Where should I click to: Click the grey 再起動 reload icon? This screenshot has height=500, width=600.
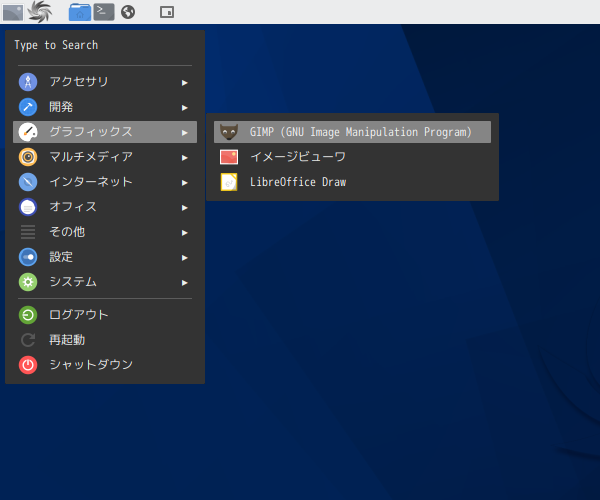[28, 340]
